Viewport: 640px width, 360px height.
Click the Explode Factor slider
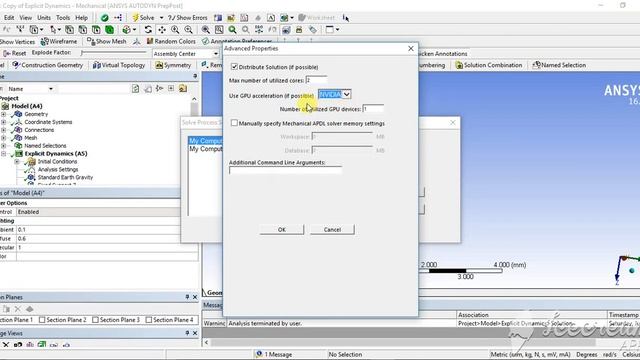(x=114, y=53)
